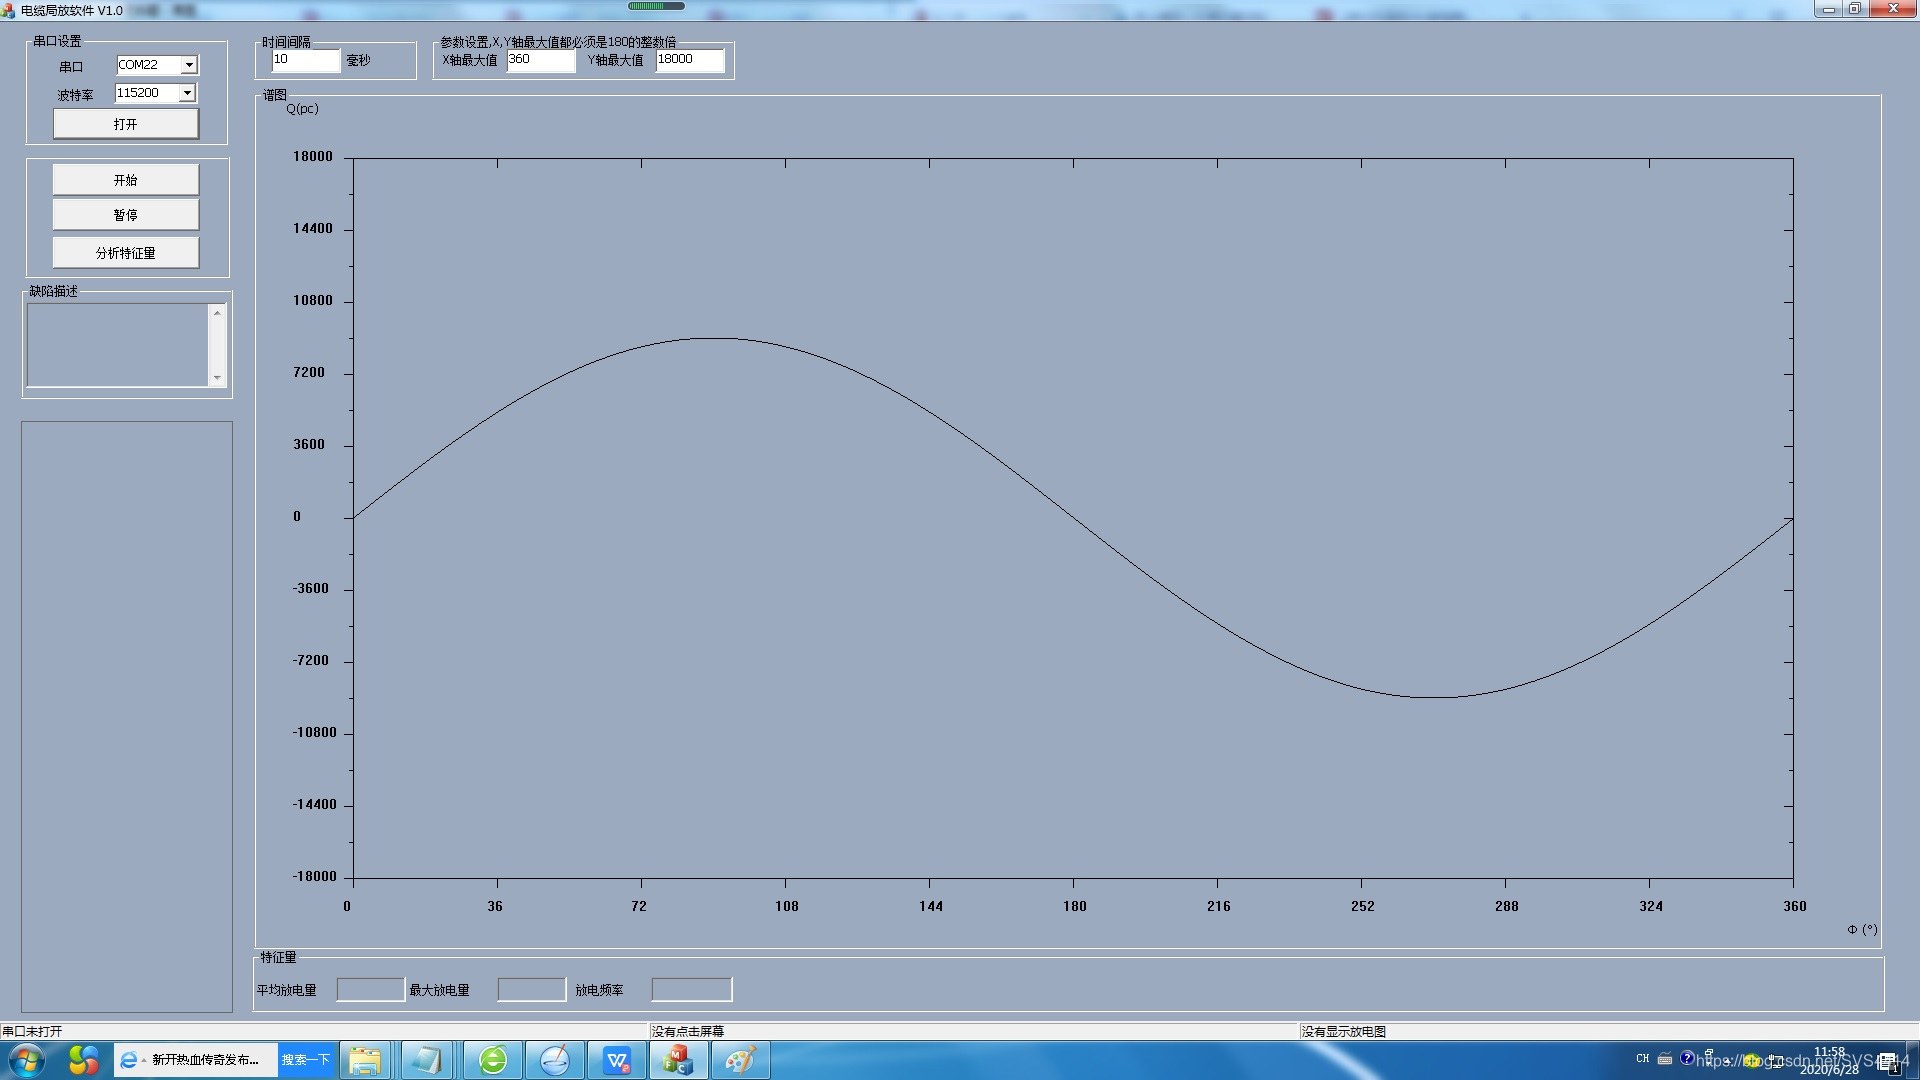Click the notepad icon on taskbar
The height and width of the screenshot is (1080, 1920).
[427, 1060]
